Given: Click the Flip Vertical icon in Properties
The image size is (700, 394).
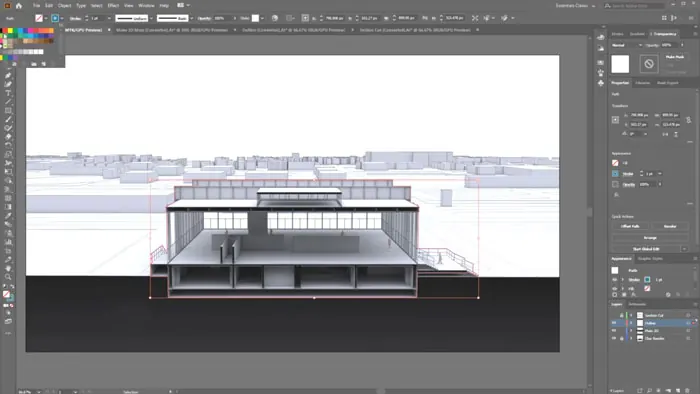Looking at the screenshot, I should click(676, 134).
